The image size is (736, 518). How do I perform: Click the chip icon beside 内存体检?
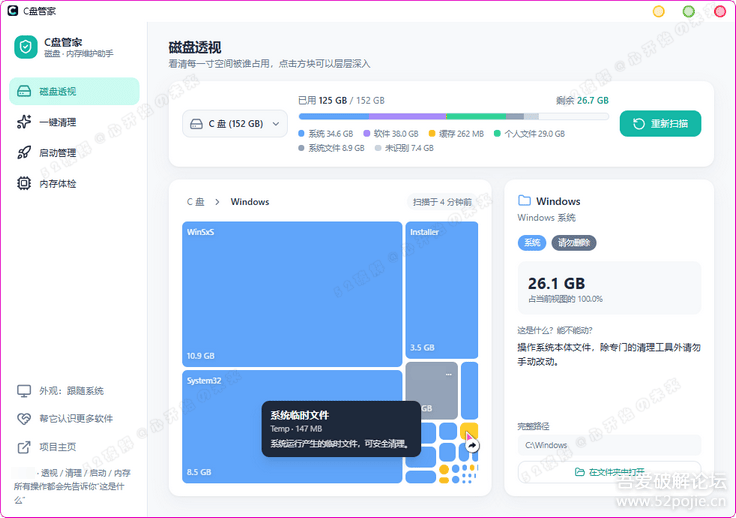24,183
